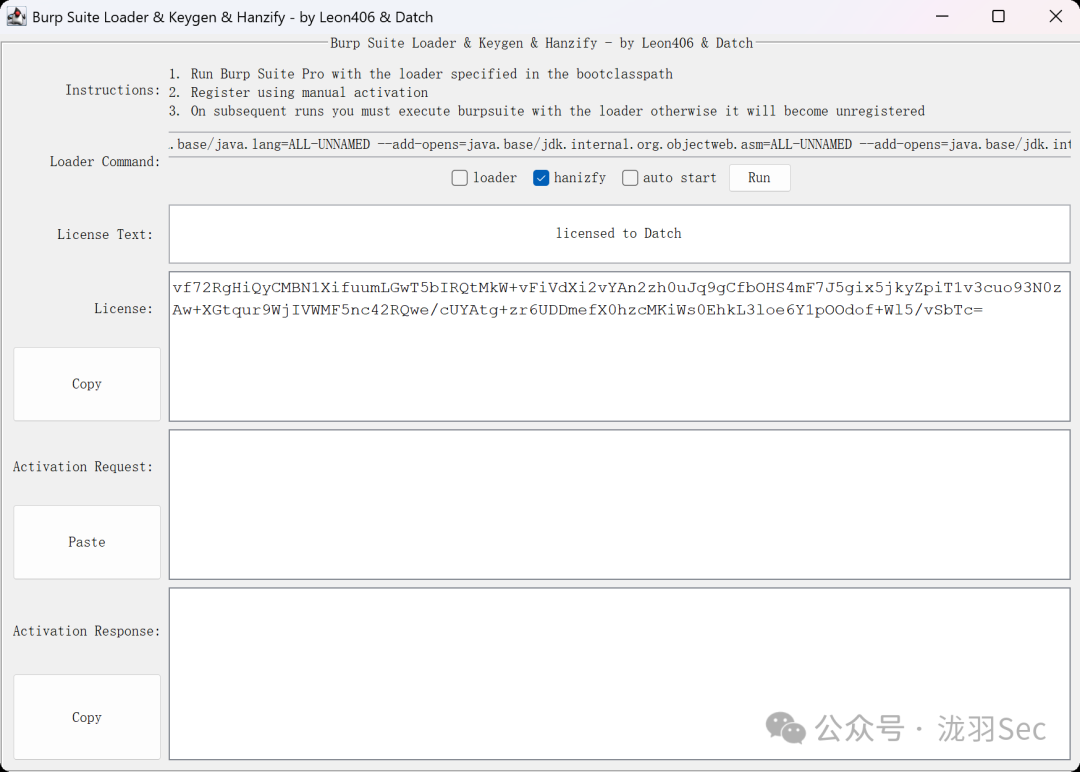Viewport: 1080px width, 772px height.
Task: Click the 'Loader Command:' label
Action: tap(105, 162)
